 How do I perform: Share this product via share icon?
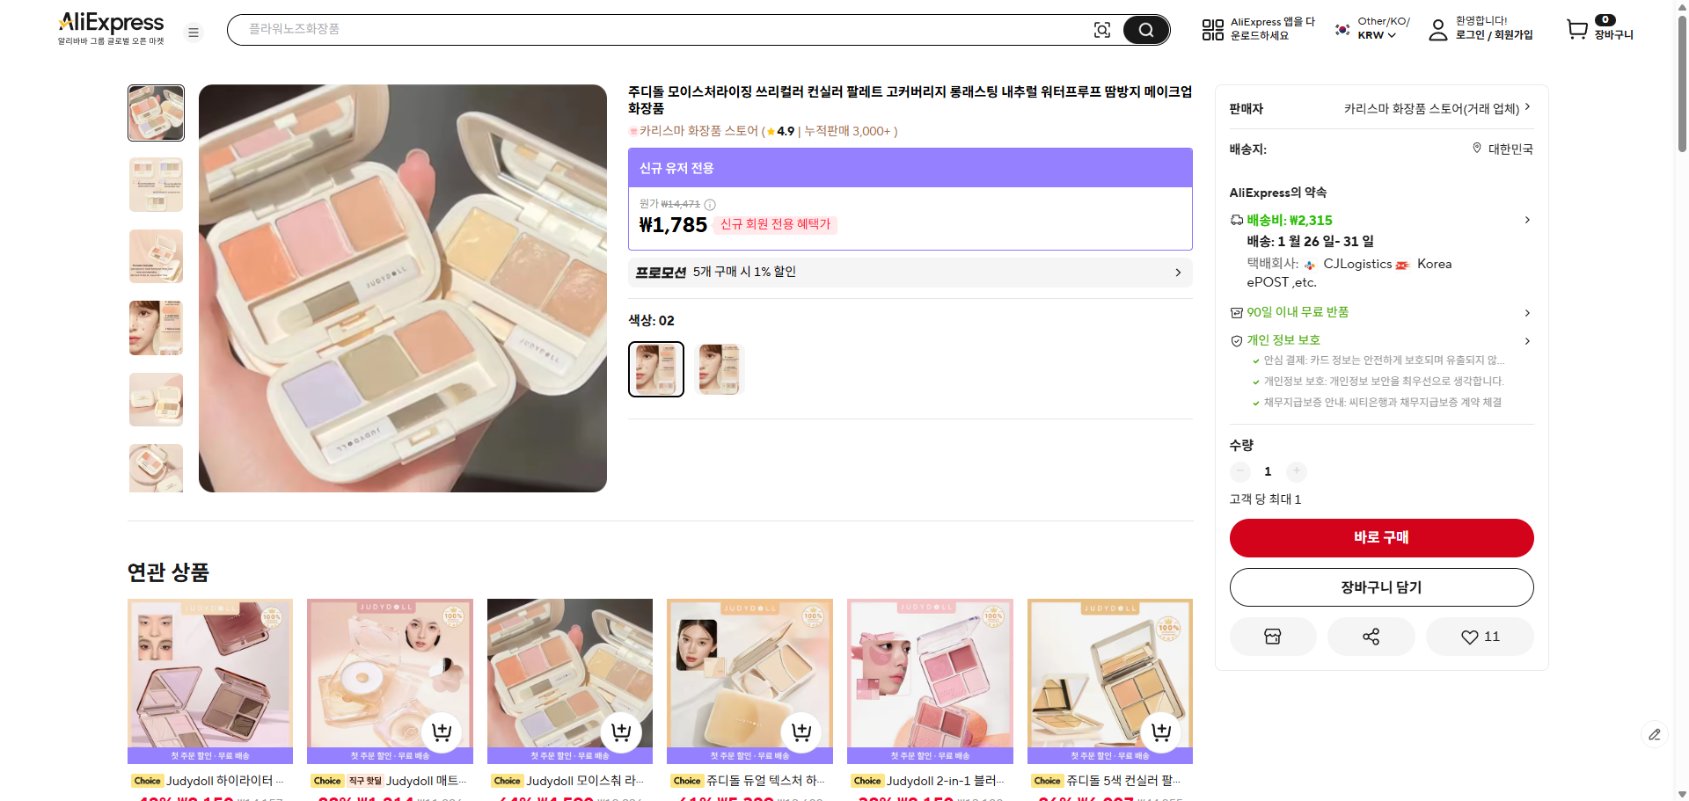[x=1371, y=636]
